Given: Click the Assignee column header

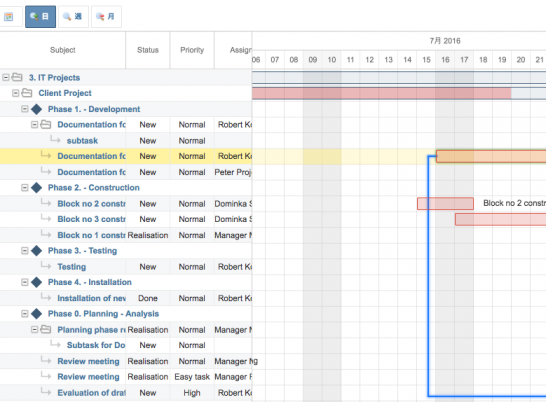Looking at the screenshot, I should coord(233,50).
